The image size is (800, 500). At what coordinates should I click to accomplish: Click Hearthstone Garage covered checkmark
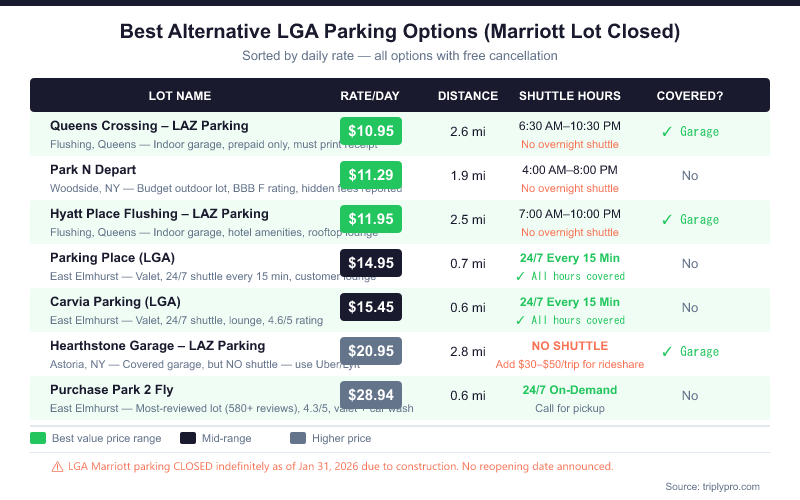667,351
